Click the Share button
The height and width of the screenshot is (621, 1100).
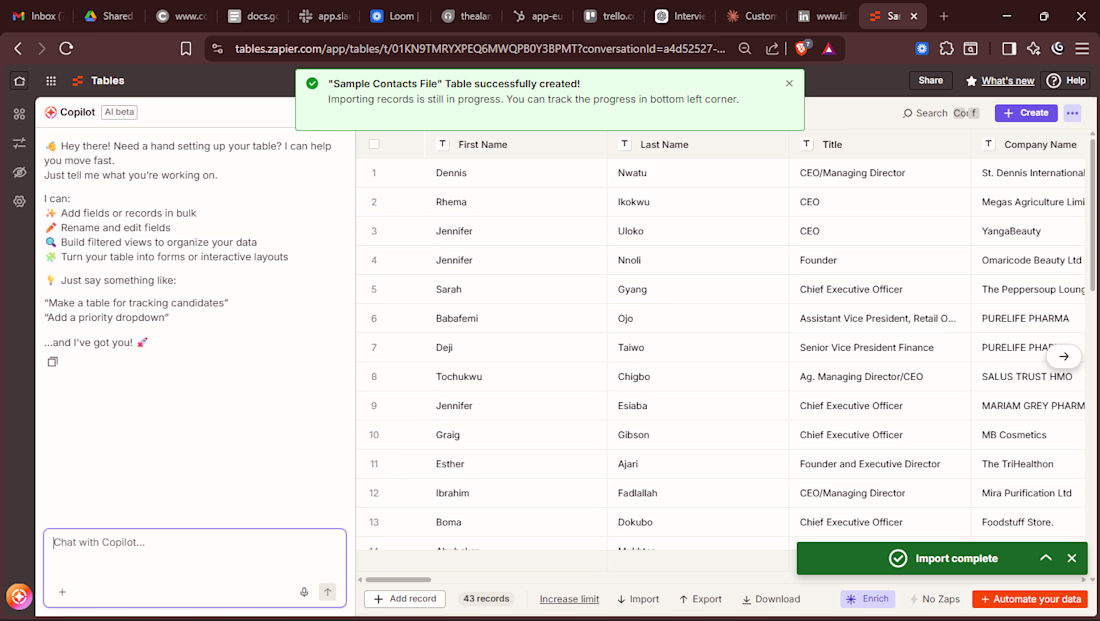click(x=930, y=81)
